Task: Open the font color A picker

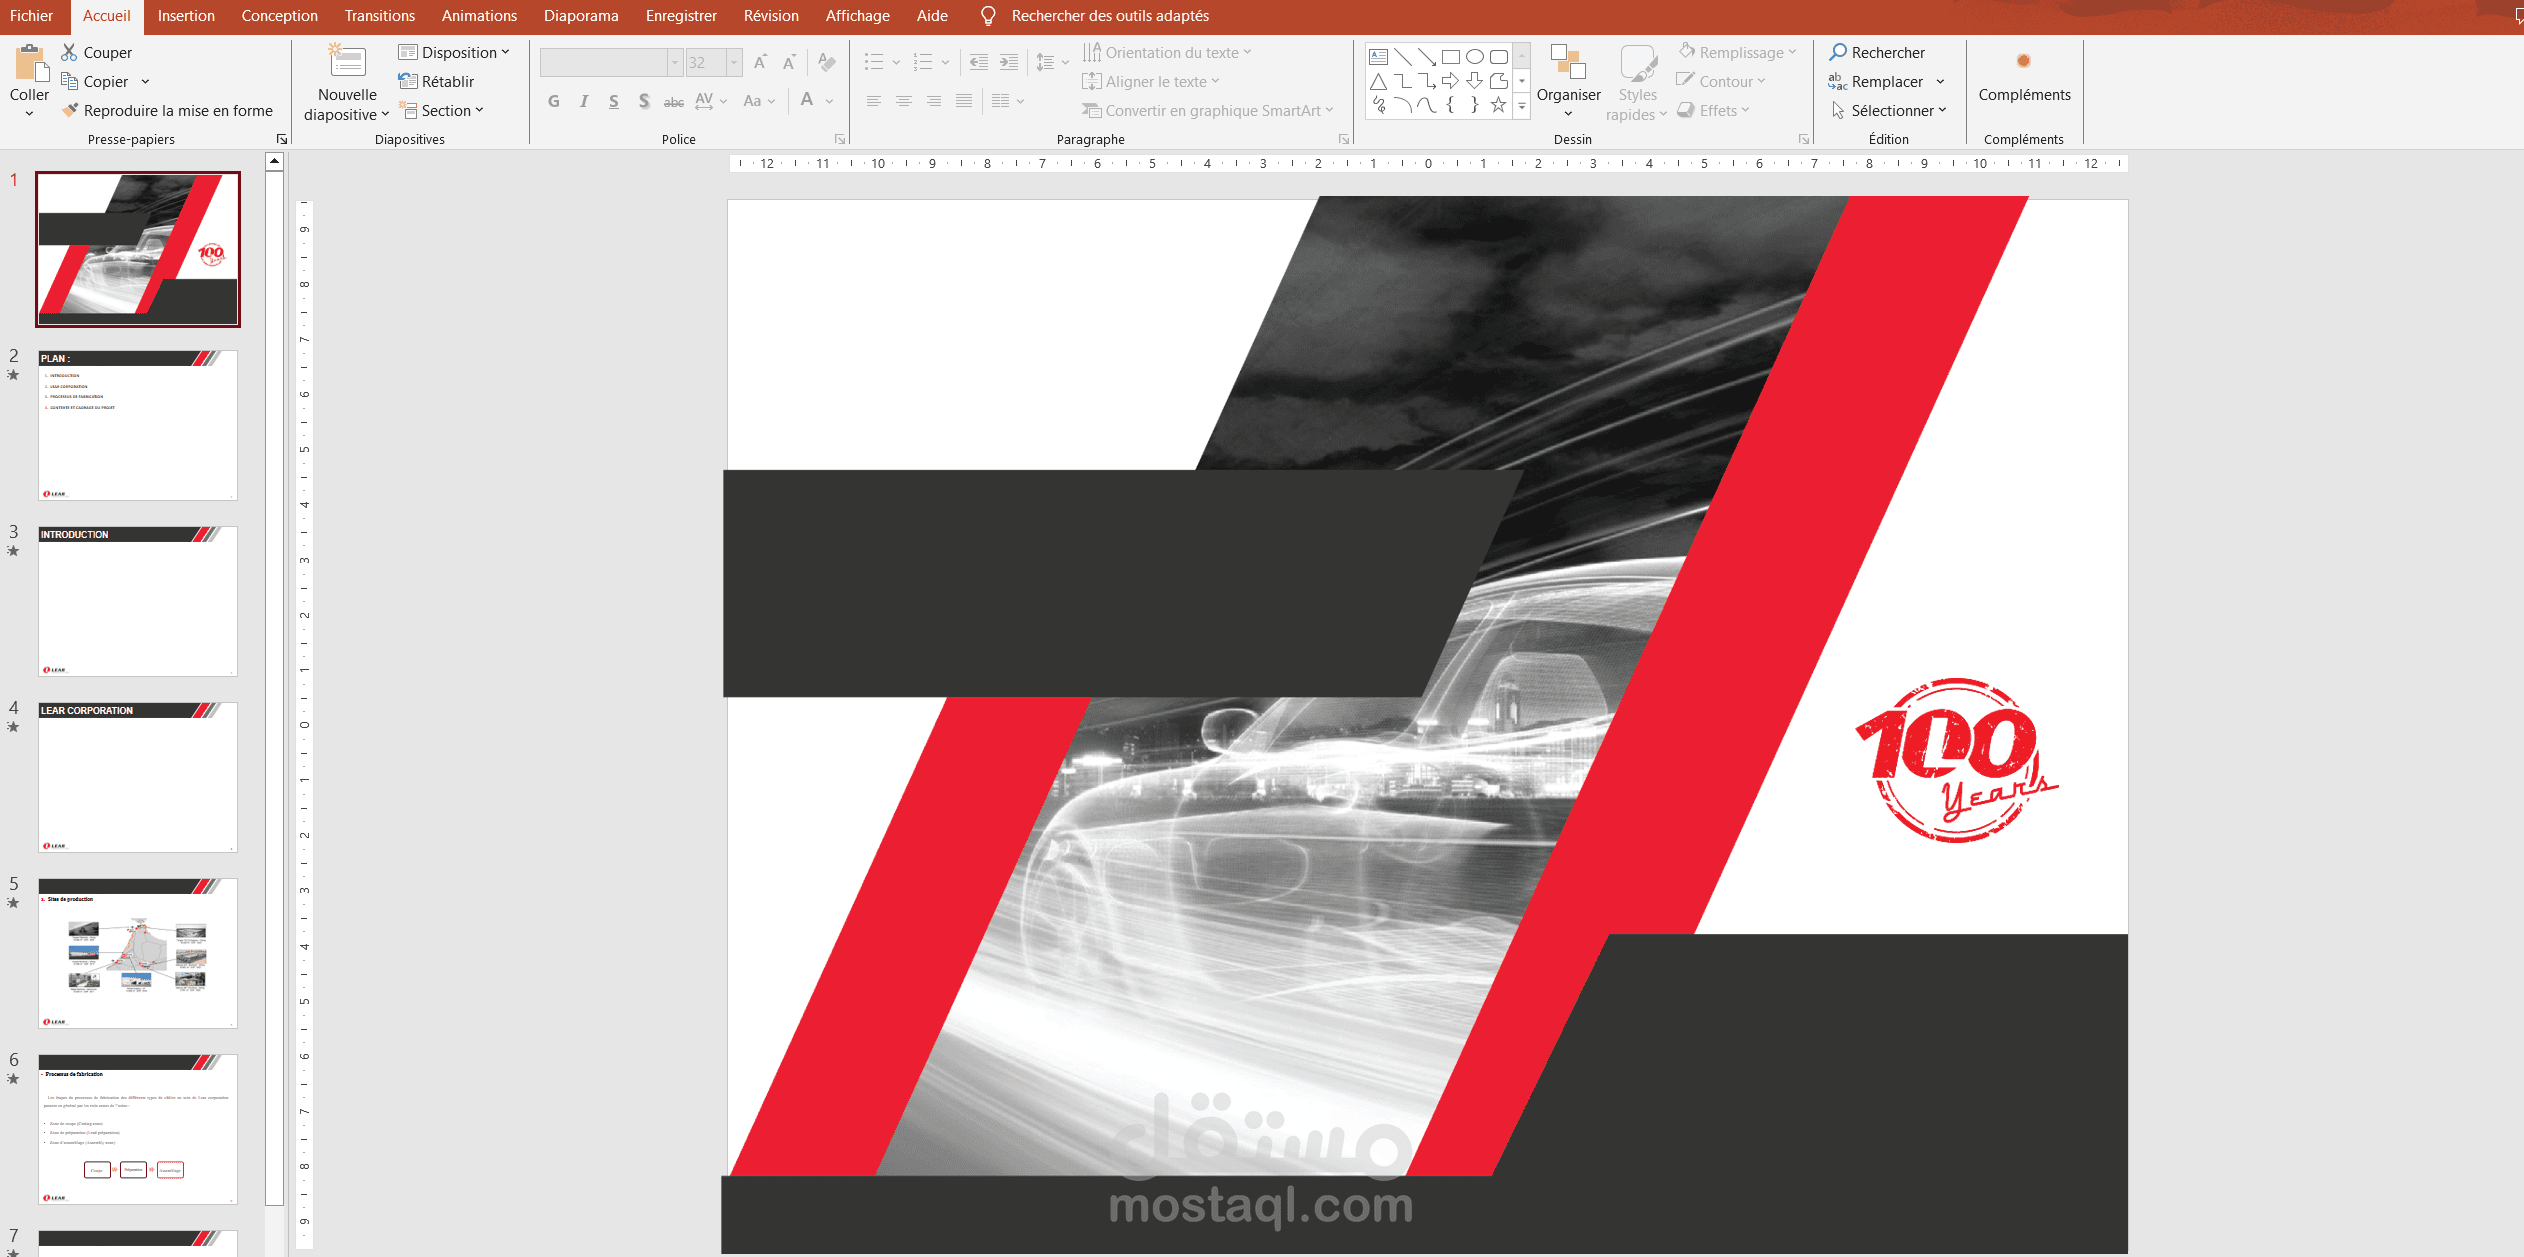Action: (x=807, y=101)
